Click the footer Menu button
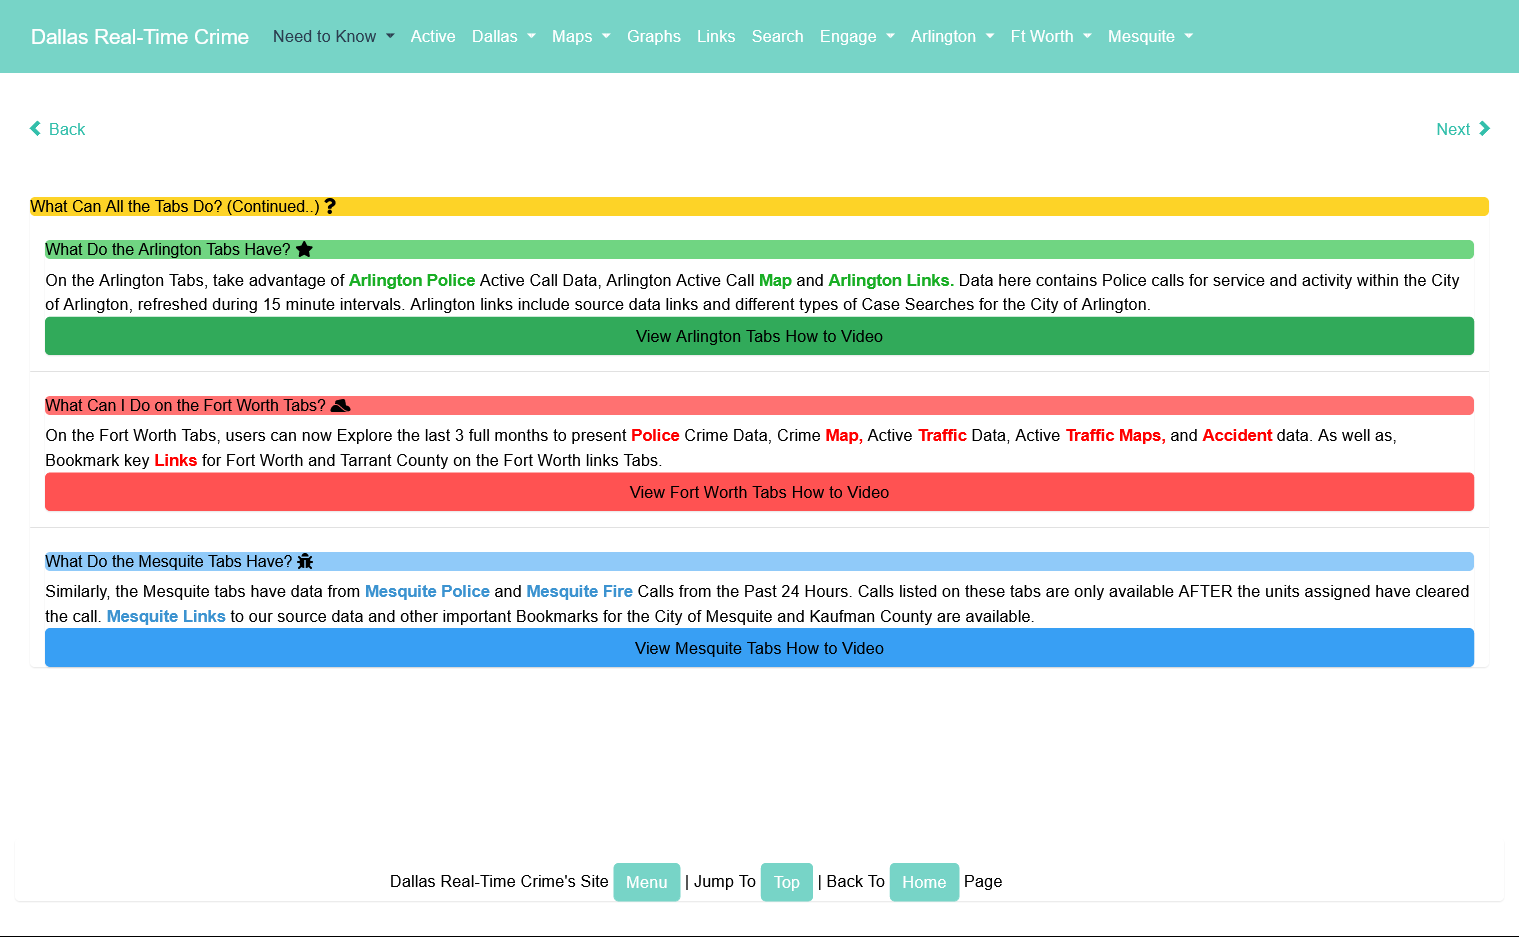The width and height of the screenshot is (1519, 937). click(646, 882)
